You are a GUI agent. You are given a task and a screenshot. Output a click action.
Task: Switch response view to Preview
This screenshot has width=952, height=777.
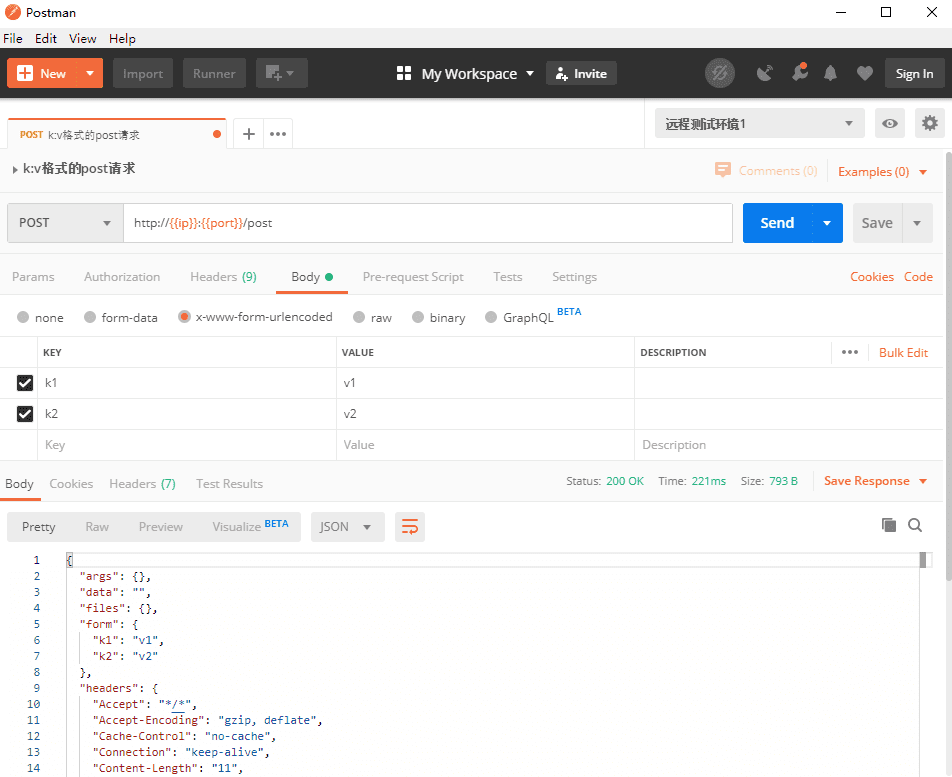(160, 527)
